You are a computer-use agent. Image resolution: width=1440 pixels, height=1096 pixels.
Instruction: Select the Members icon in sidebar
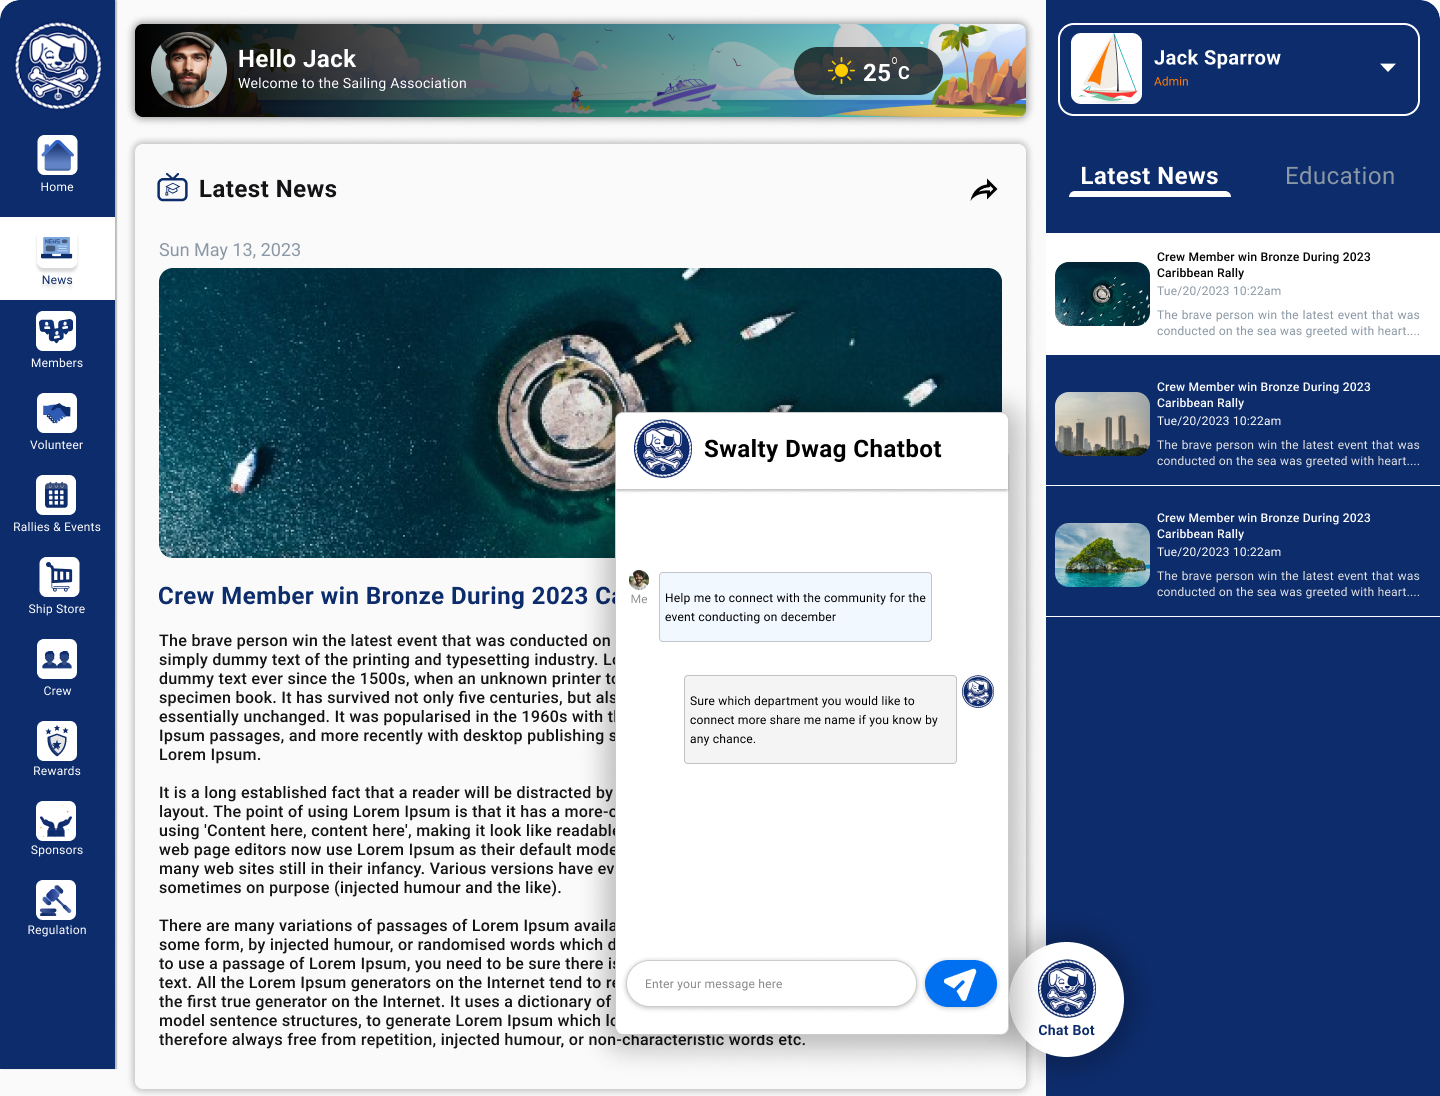pyautogui.click(x=57, y=332)
